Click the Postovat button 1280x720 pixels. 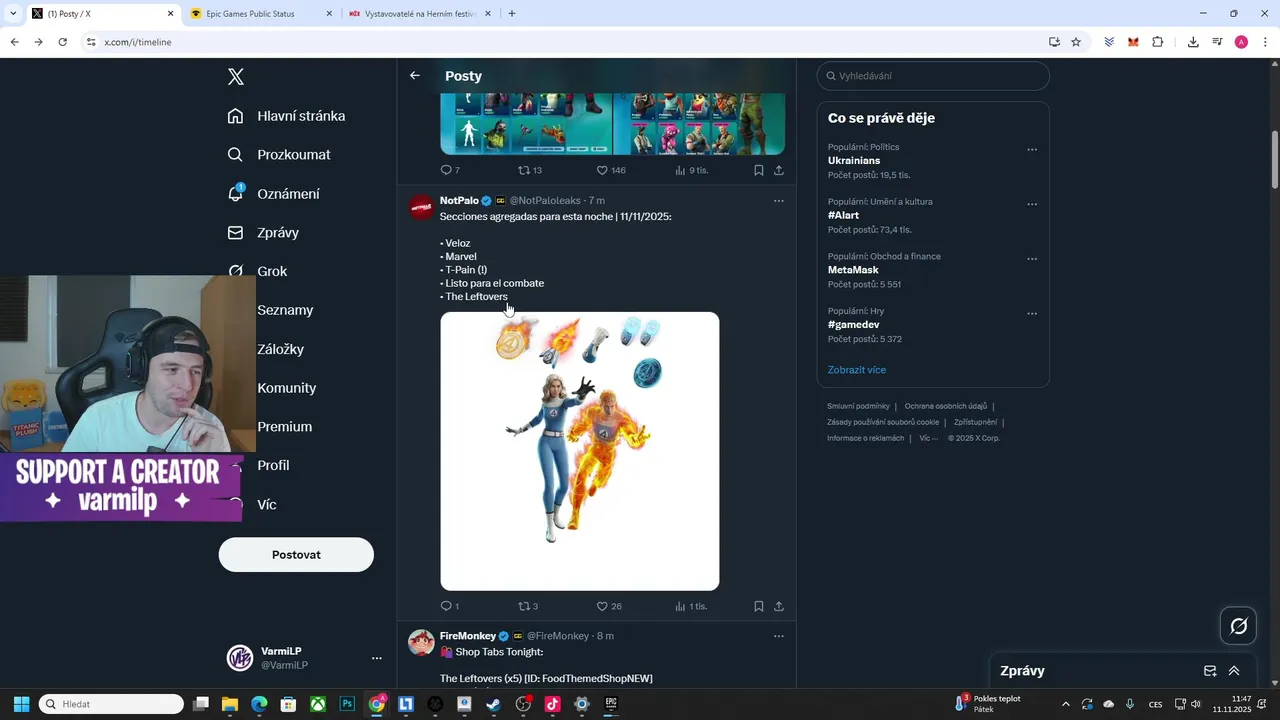(x=296, y=555)
